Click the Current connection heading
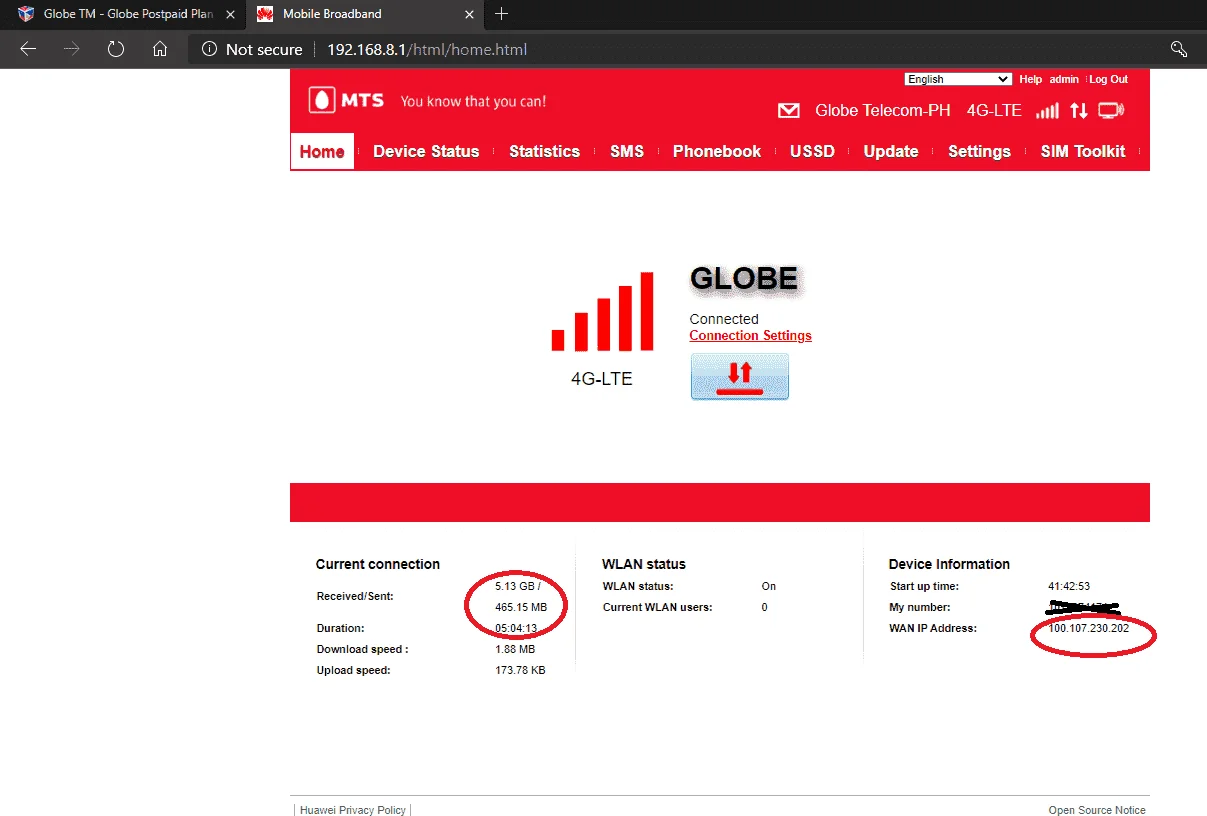1207x816 pixels. [378, 564]
